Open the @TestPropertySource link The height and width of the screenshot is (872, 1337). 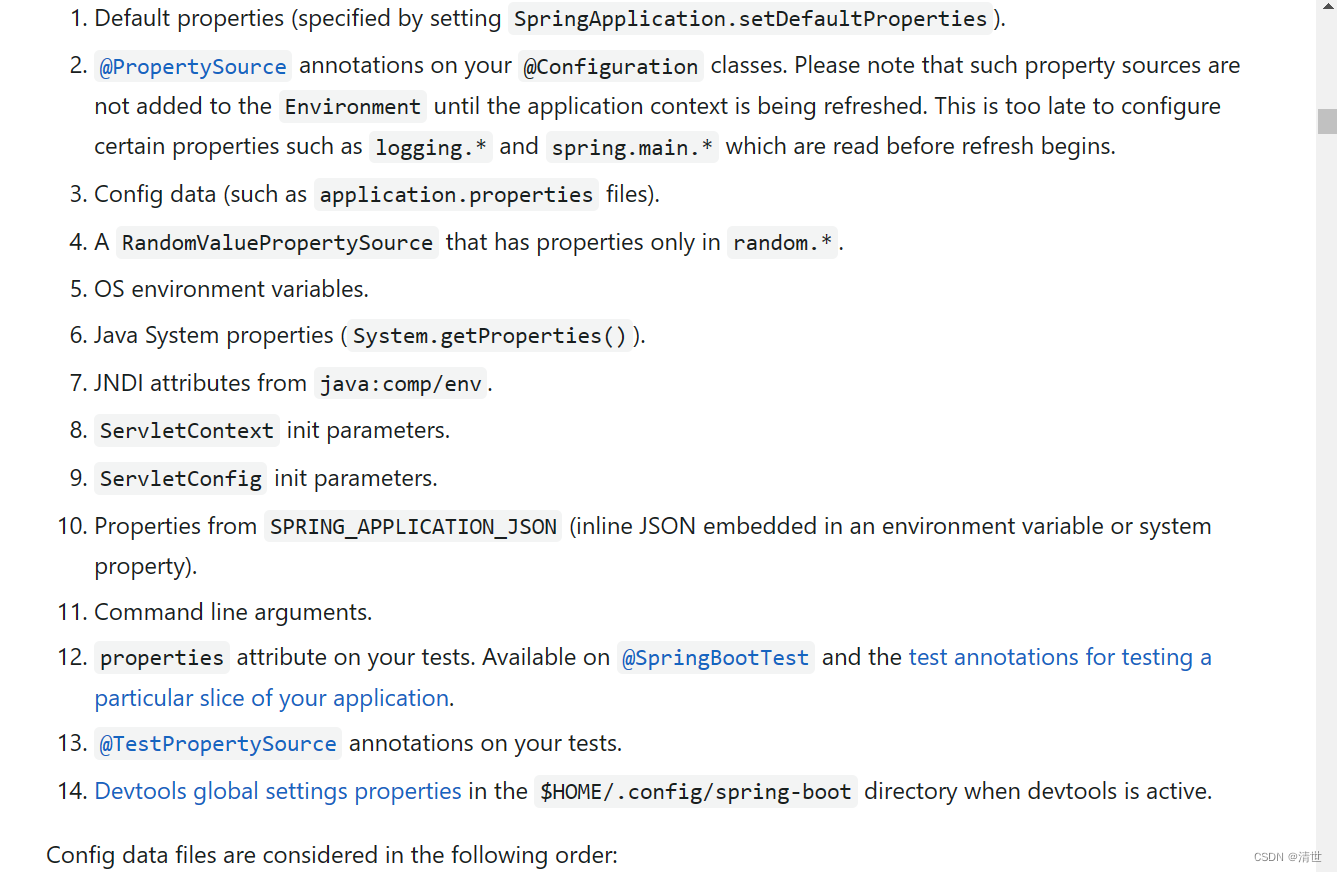coord(218,744)
